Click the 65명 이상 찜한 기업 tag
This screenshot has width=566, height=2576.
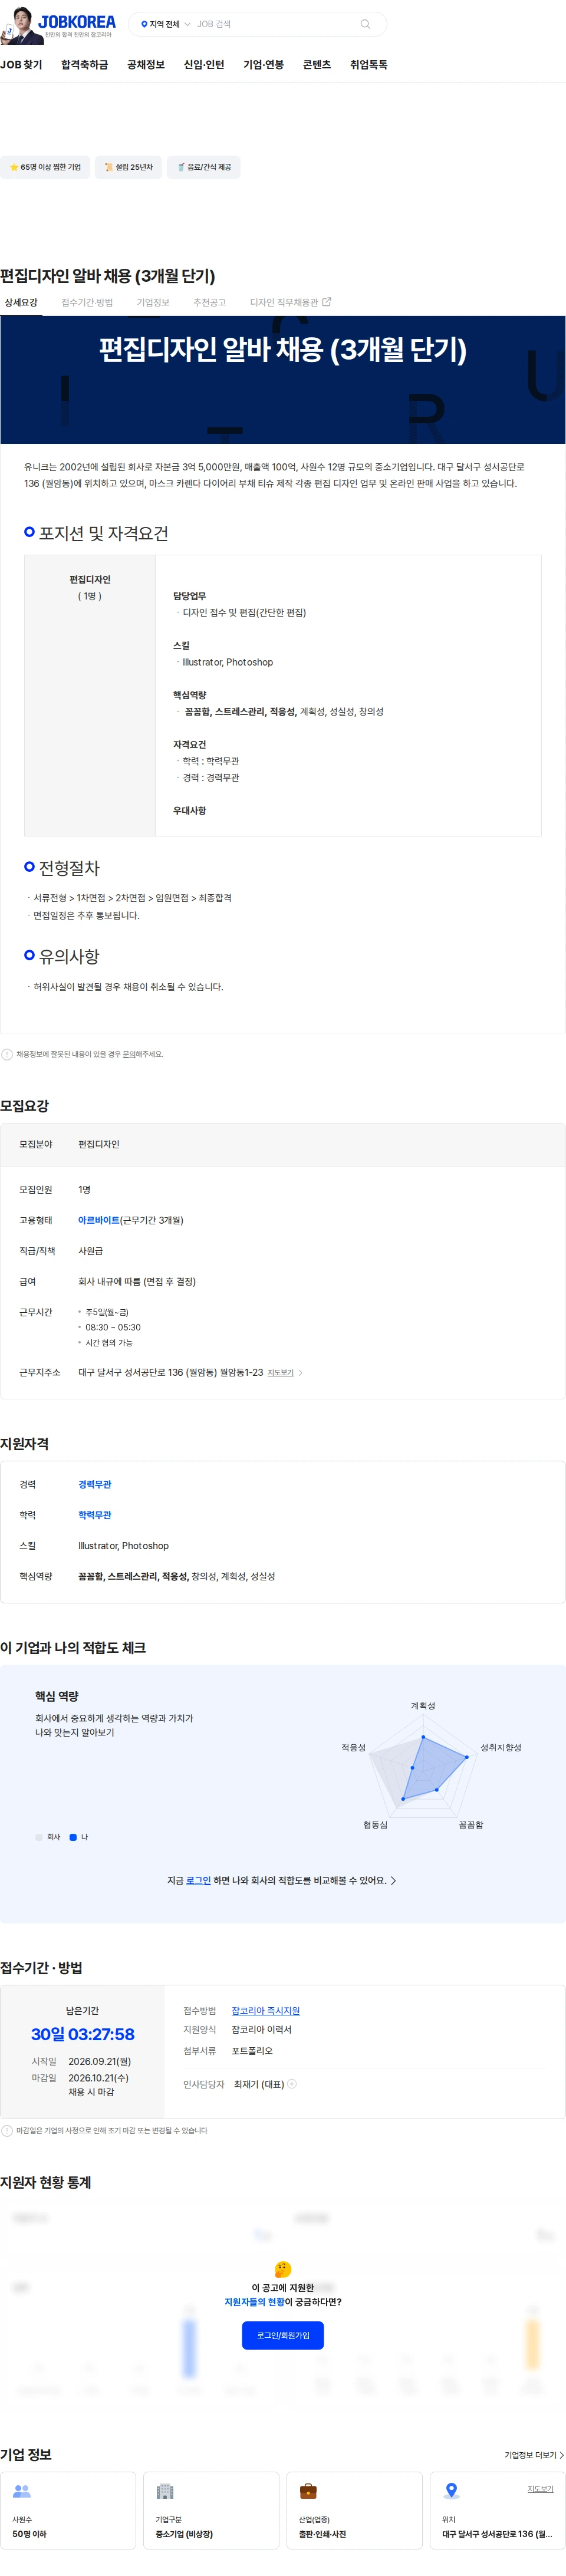pos(45,167)
